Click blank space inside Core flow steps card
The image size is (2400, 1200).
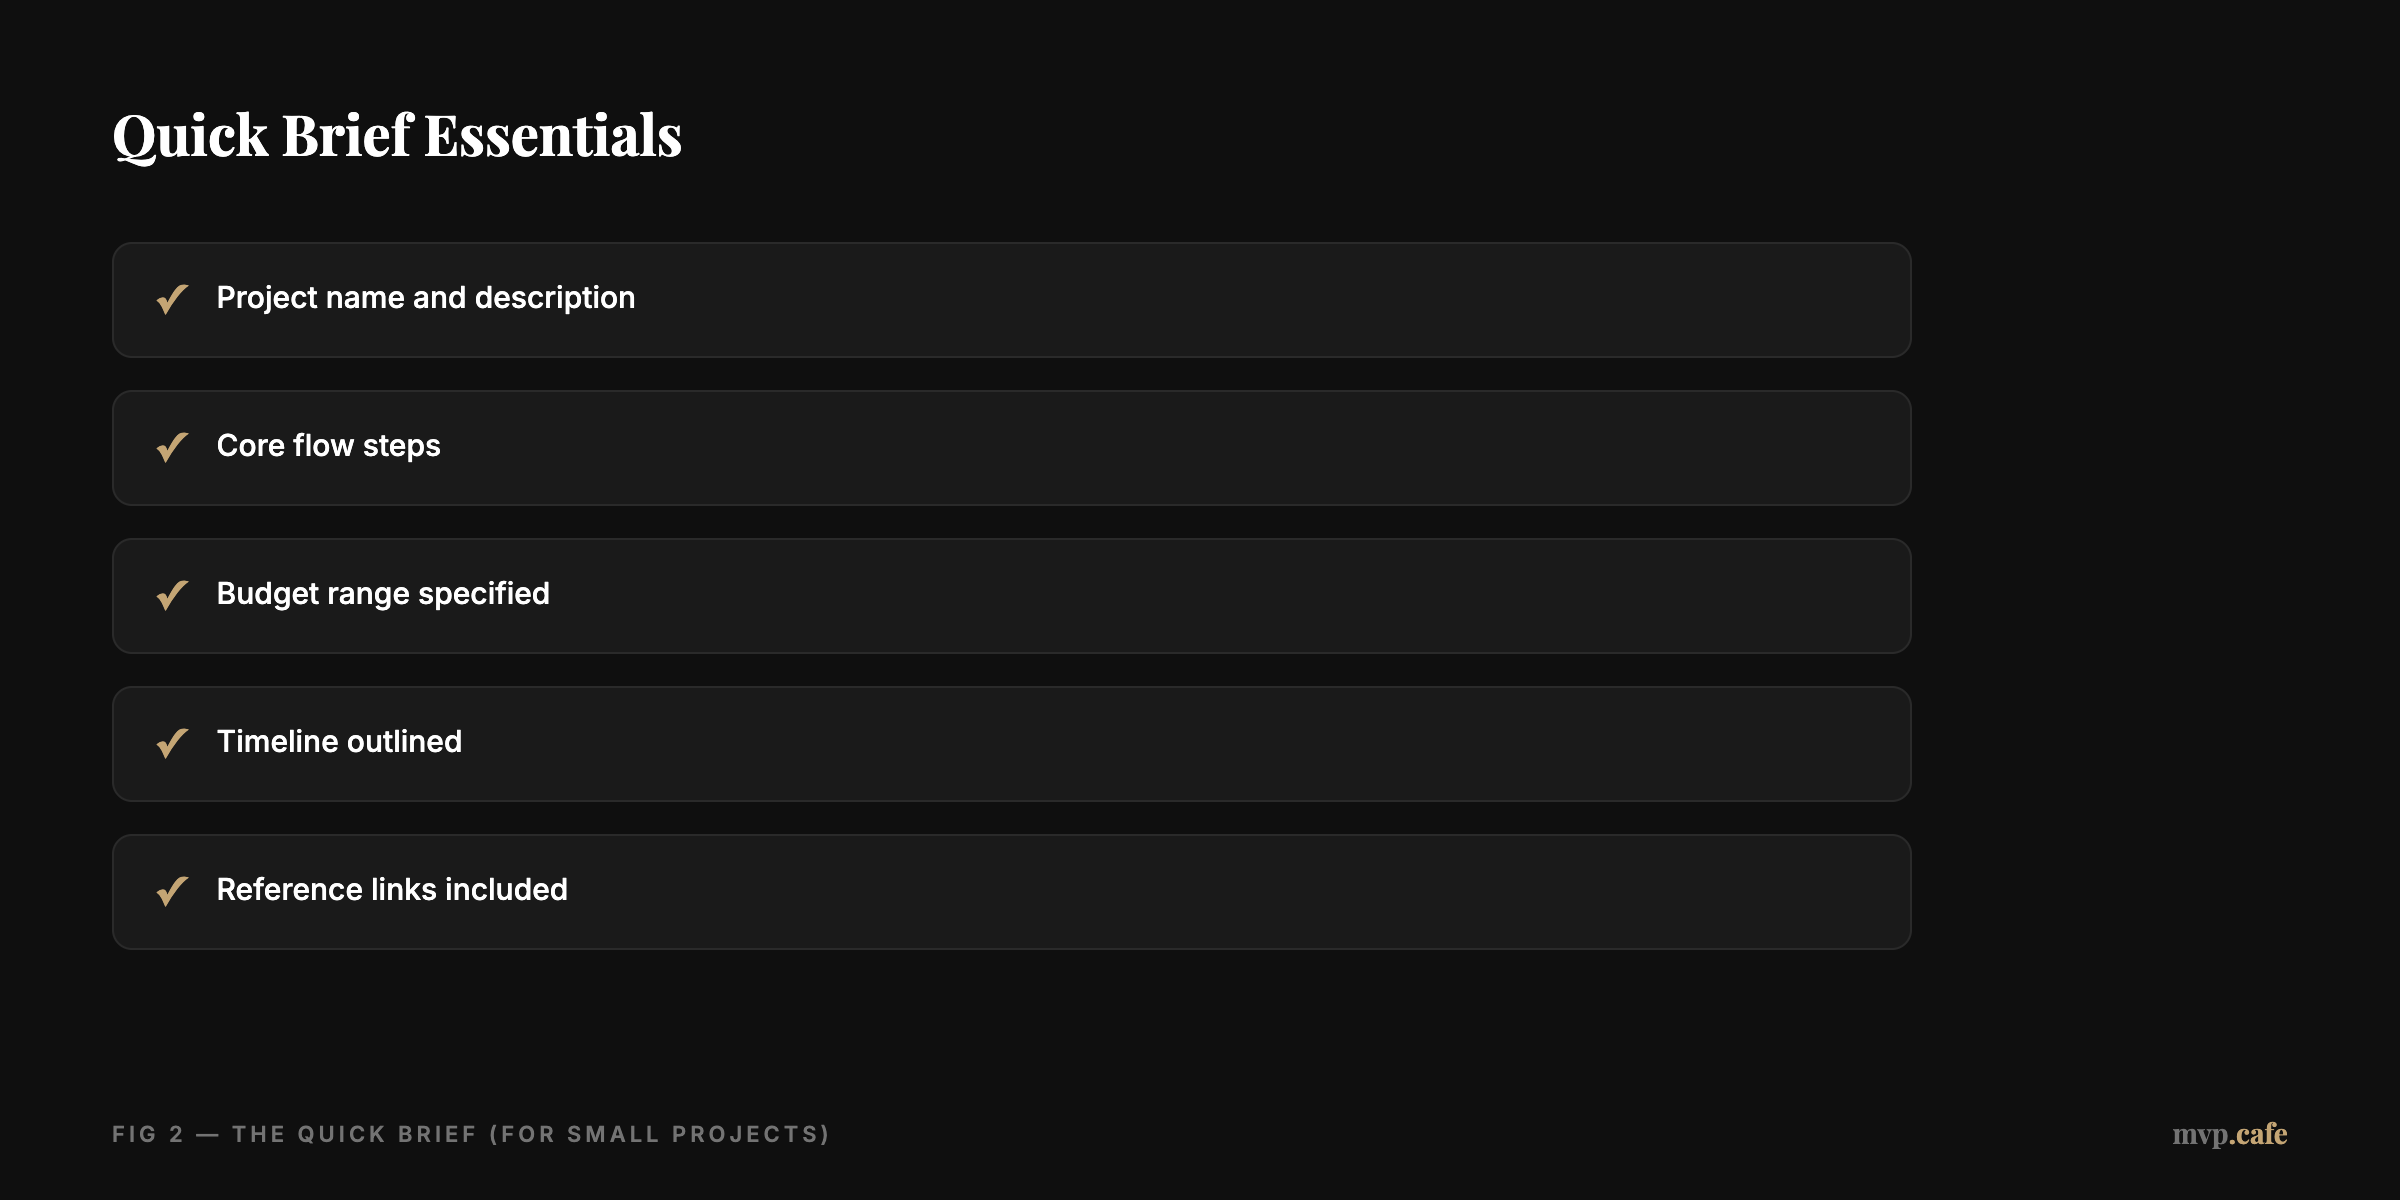pyautogui.click(x=1200, y=448)
